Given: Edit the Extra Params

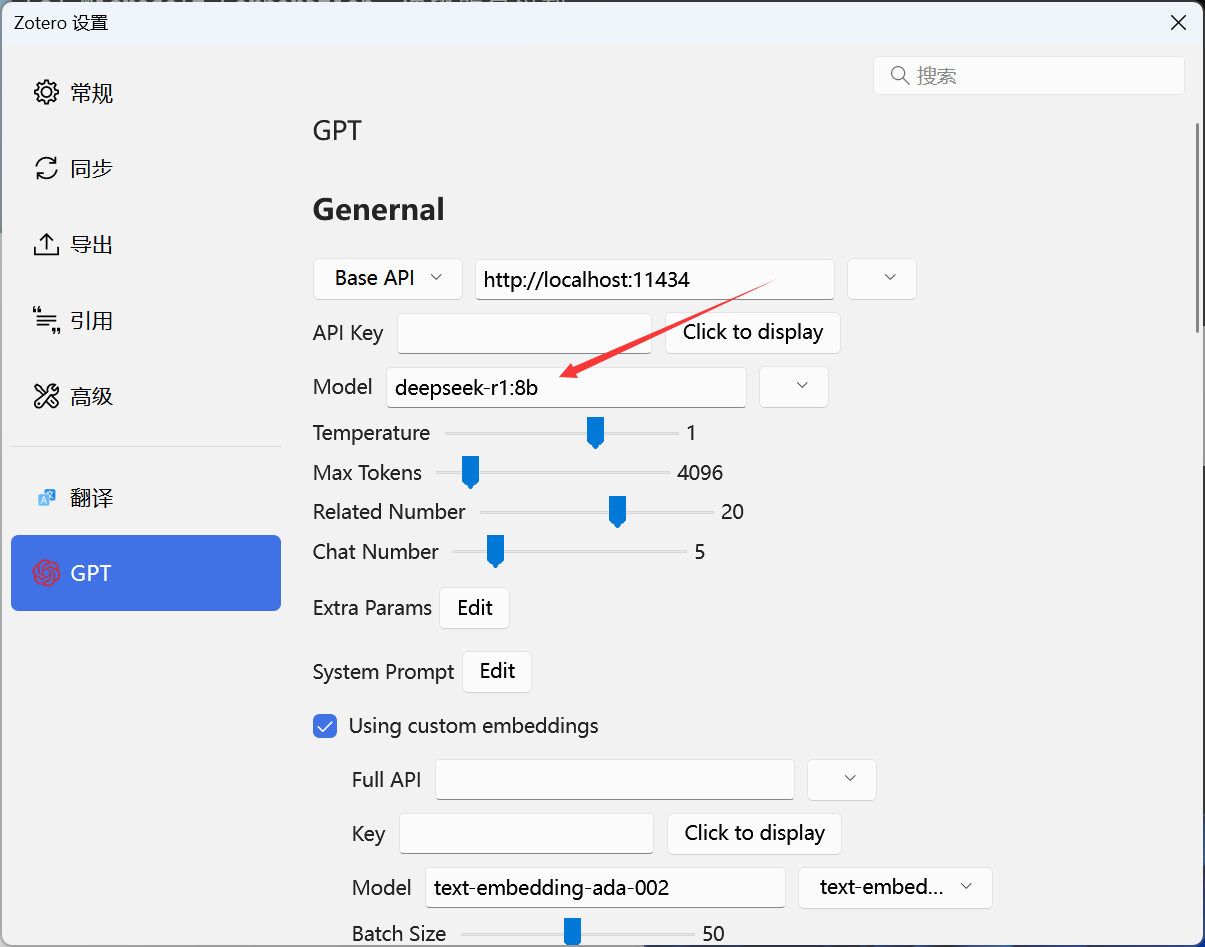Looking at the screenshot, I should click(475, 608).
